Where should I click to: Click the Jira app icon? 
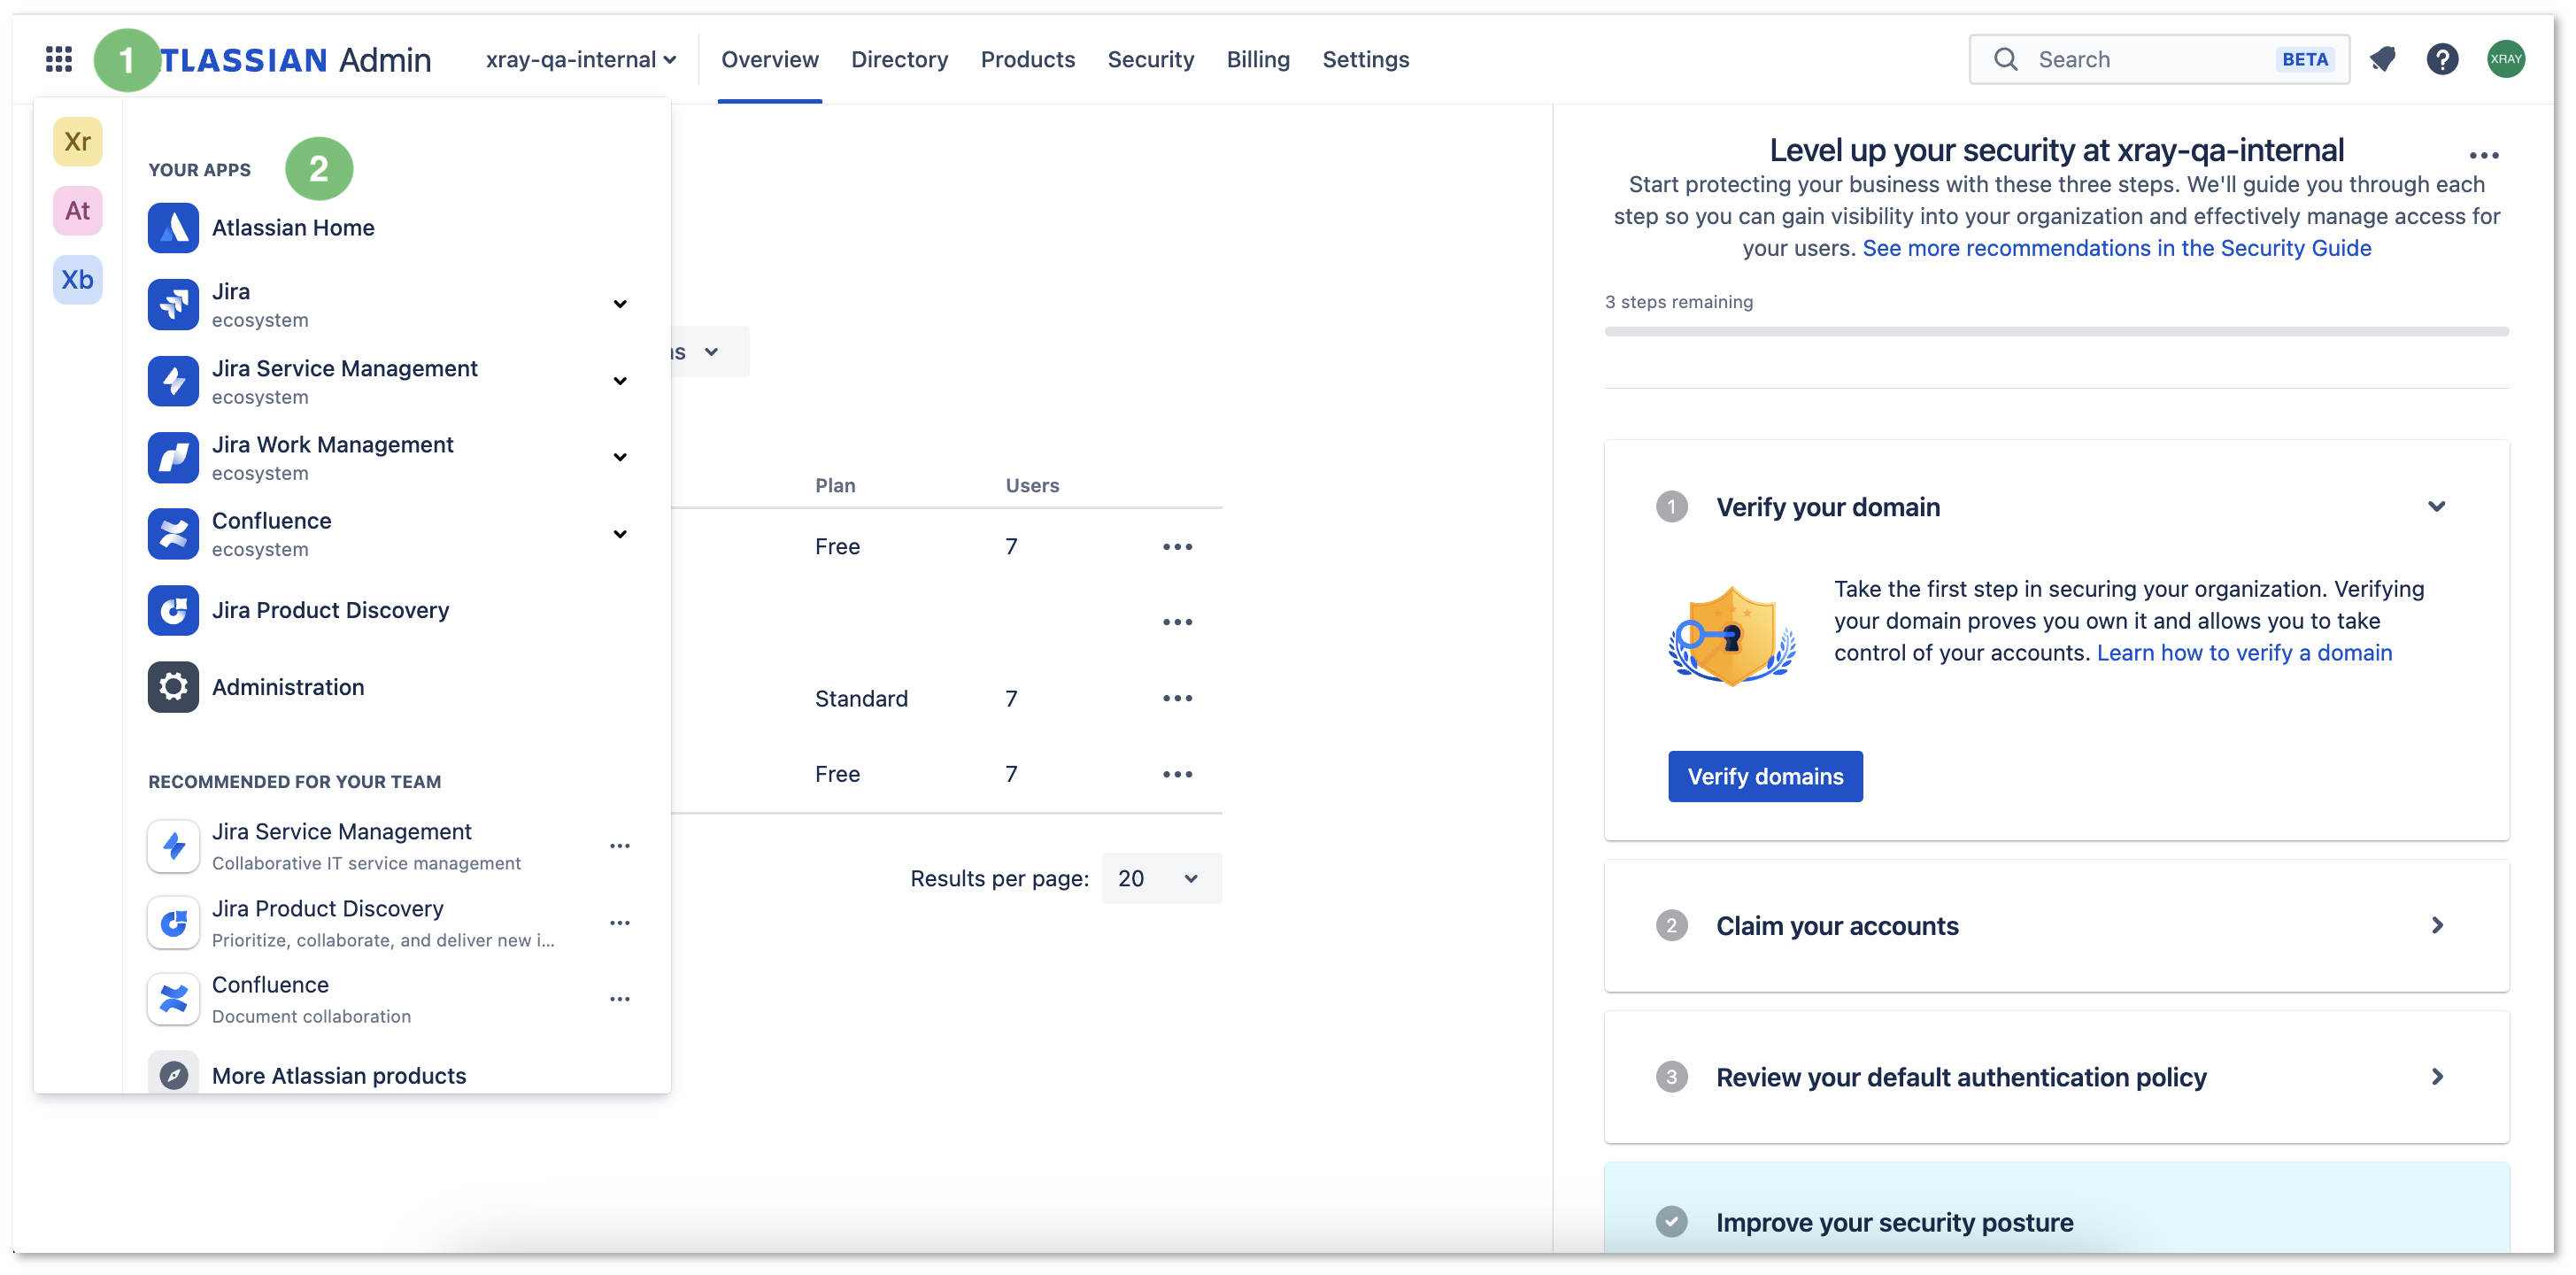point(173,304)
